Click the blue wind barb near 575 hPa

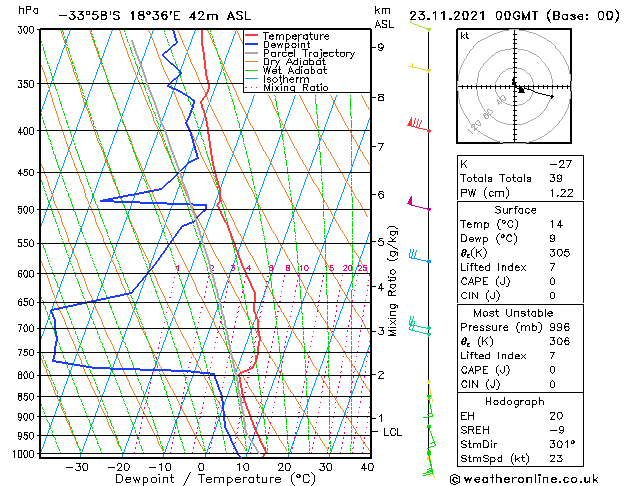pos(420,256)
